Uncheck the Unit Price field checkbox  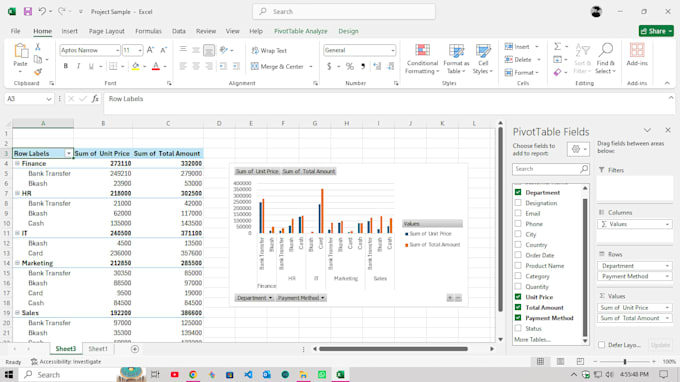(x=518, y=297)
